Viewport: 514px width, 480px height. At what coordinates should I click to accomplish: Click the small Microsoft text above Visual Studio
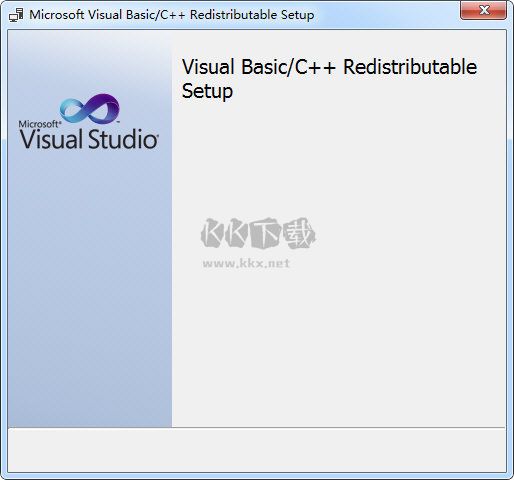[x=39, y=124]
